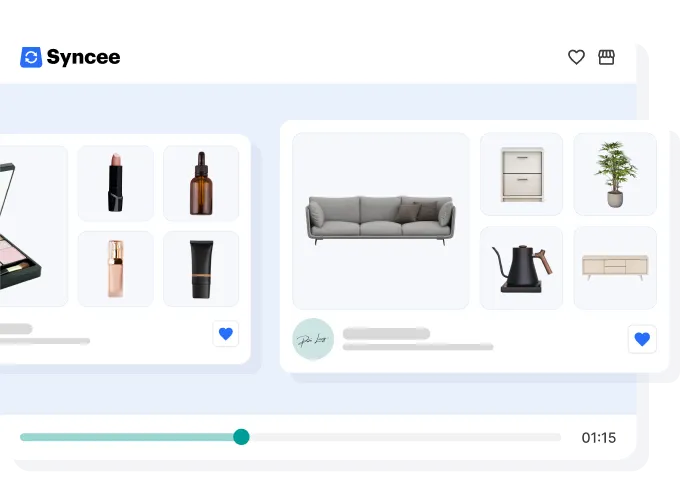Click the Syncee logo icon
The height and width of the screenshot is (503, 681).
[31, 57]
